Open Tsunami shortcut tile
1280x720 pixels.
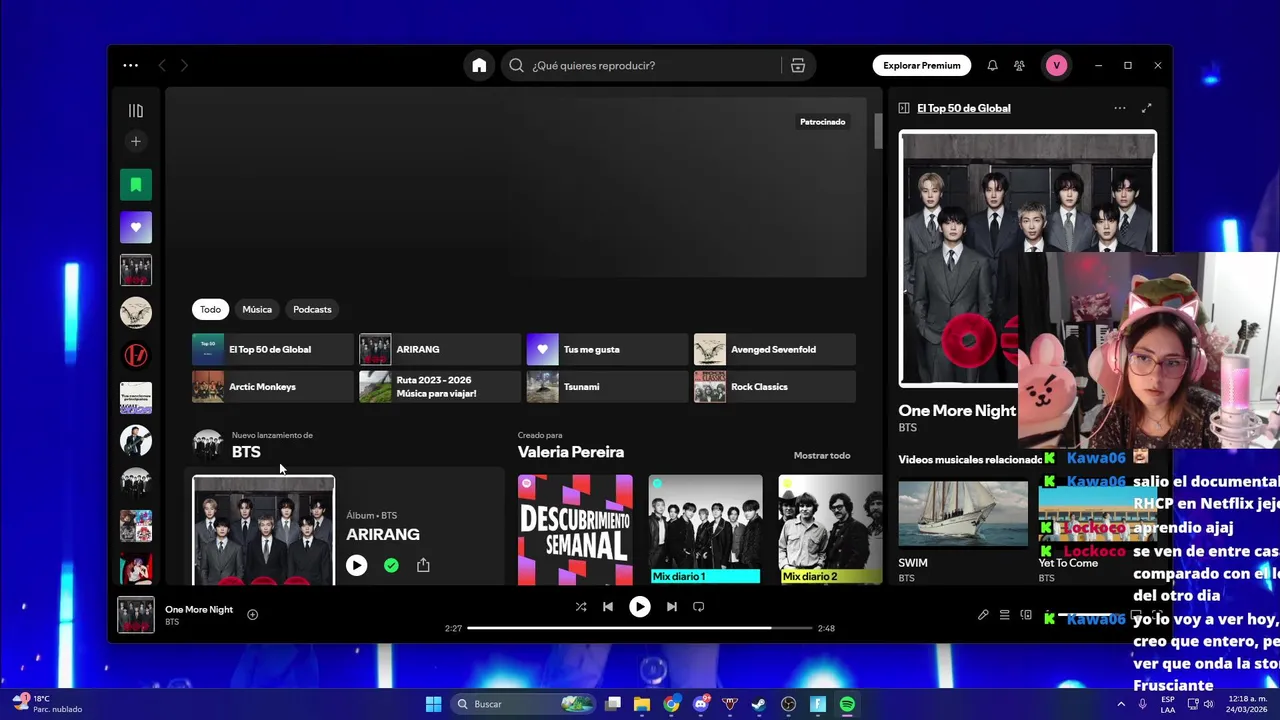(x=607, y=386)
